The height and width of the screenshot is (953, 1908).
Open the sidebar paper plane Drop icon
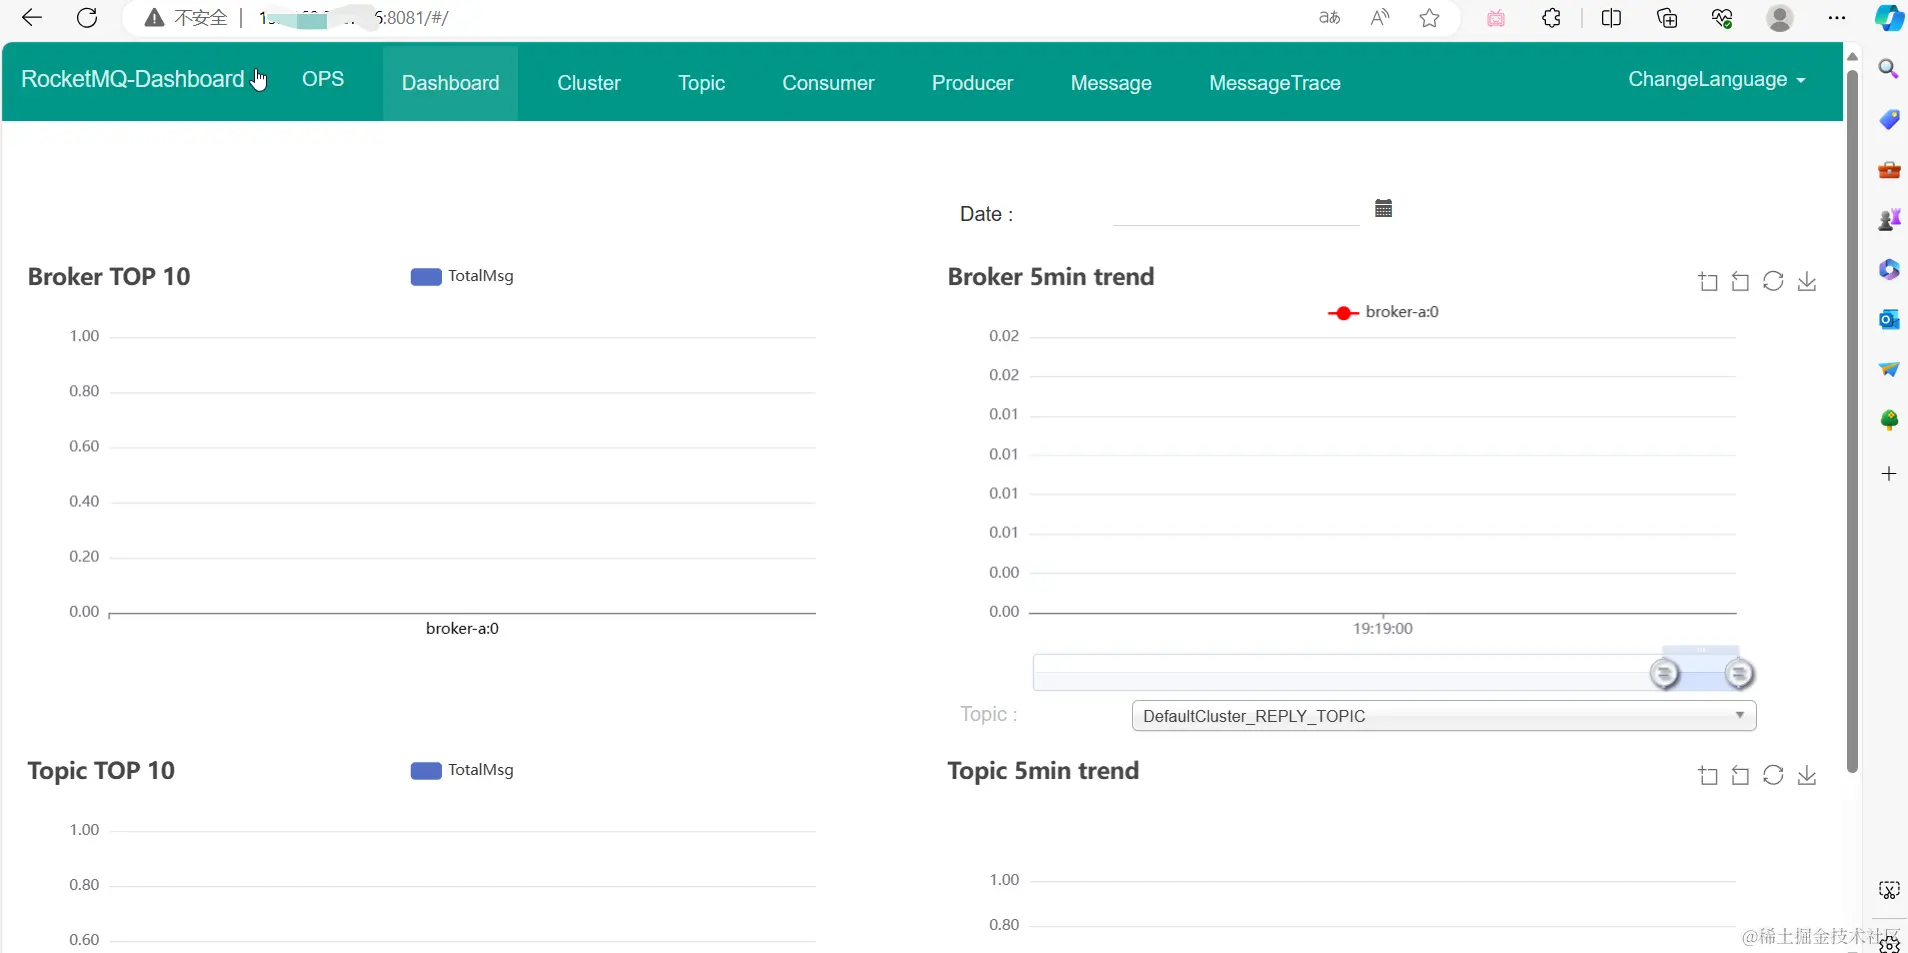(1889, 370)
